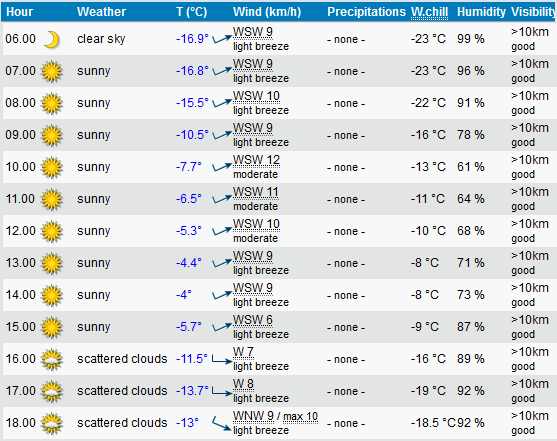The image size is (557, 441).
Task: Click the WNW 9 wind link
Action: [253, 416]
